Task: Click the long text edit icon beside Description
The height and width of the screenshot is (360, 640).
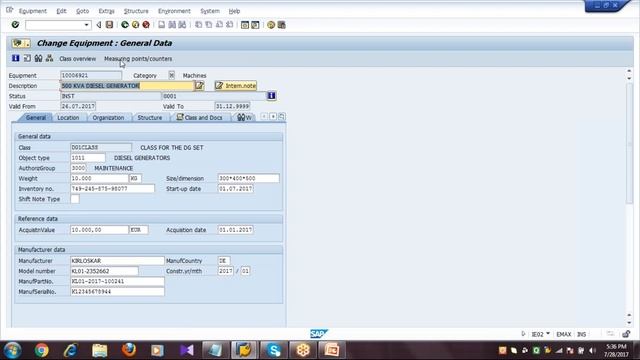Action: tap(199, 86)
